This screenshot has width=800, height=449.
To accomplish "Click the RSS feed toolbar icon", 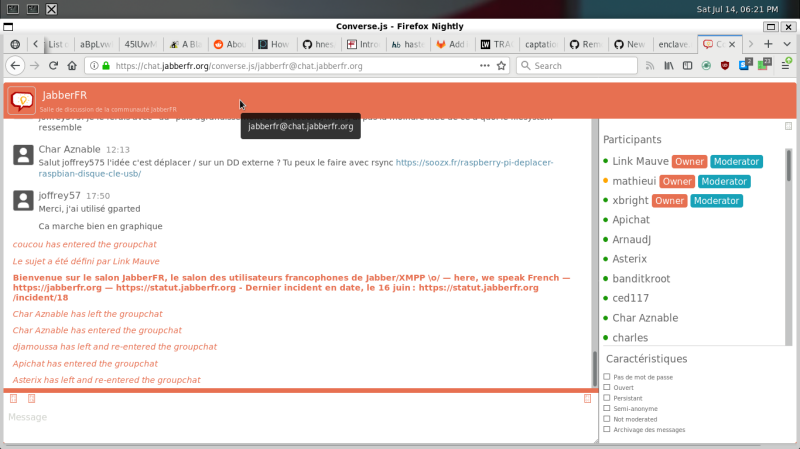I will (x=650, y=66).
